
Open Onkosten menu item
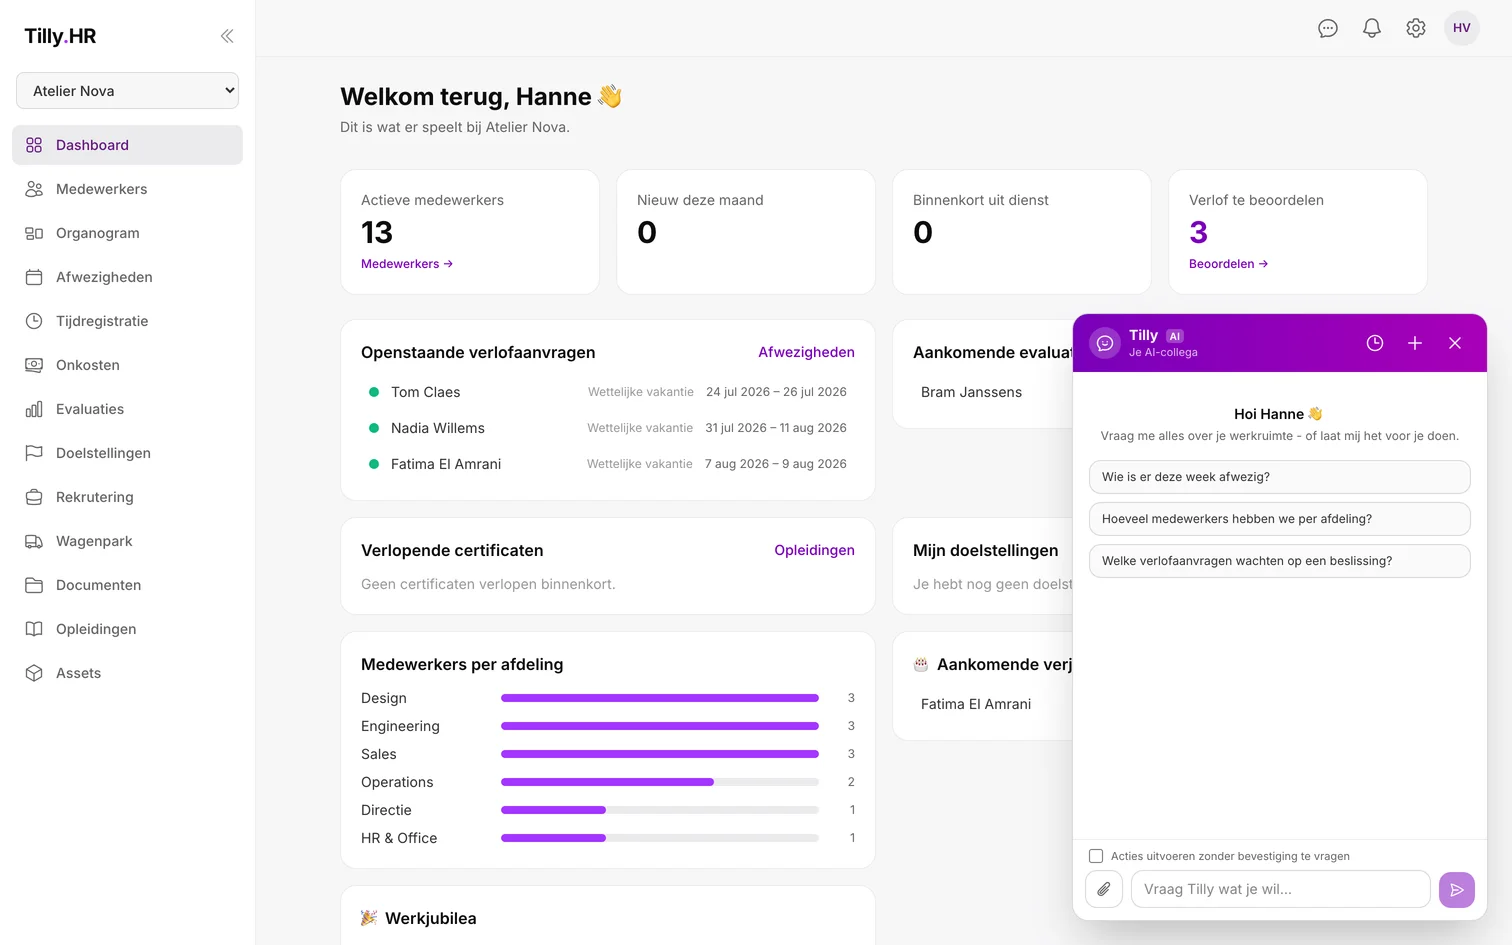click(127, 365)
